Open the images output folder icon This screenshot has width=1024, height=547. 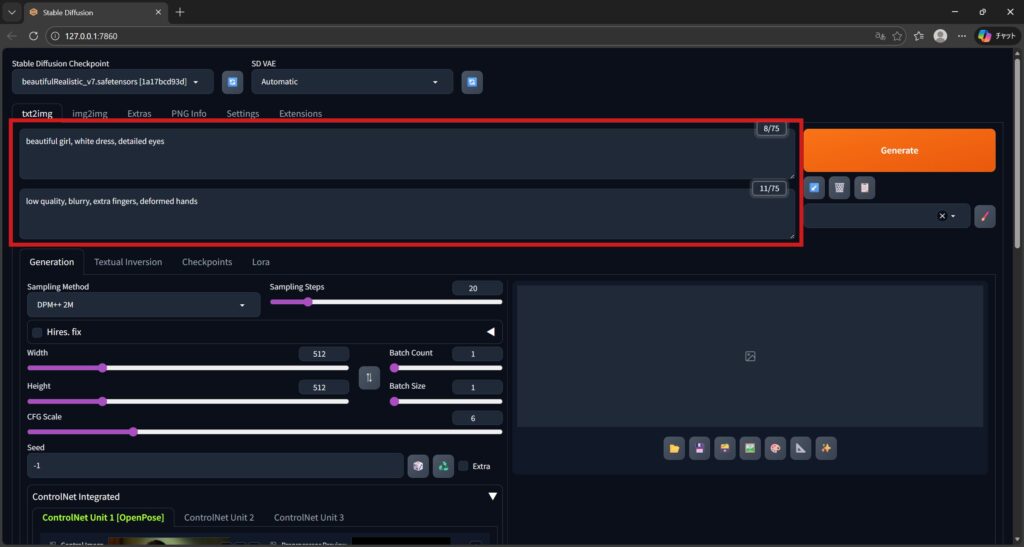click(x=674, y=449)
